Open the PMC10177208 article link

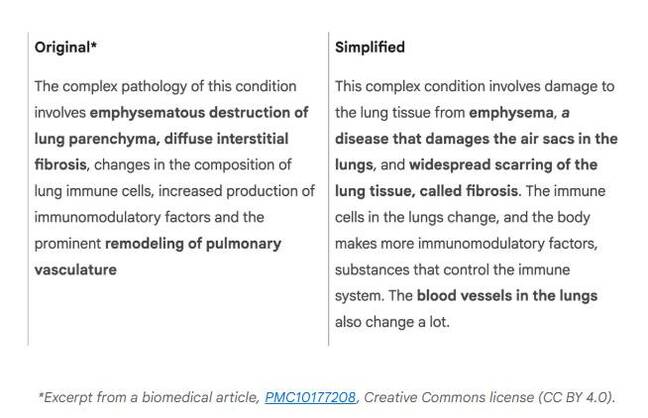click(x=310, y=397)
